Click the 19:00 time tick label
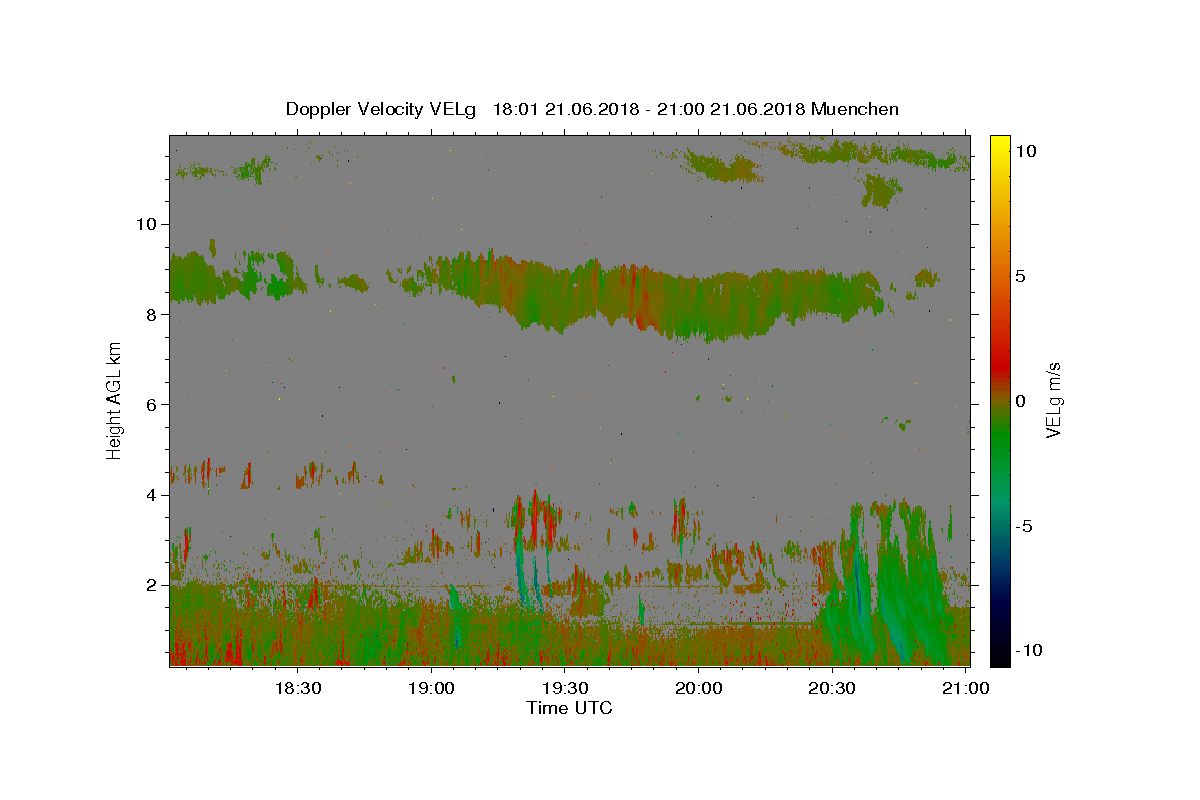Screen dimensions: 1200x800 (432, 688)
